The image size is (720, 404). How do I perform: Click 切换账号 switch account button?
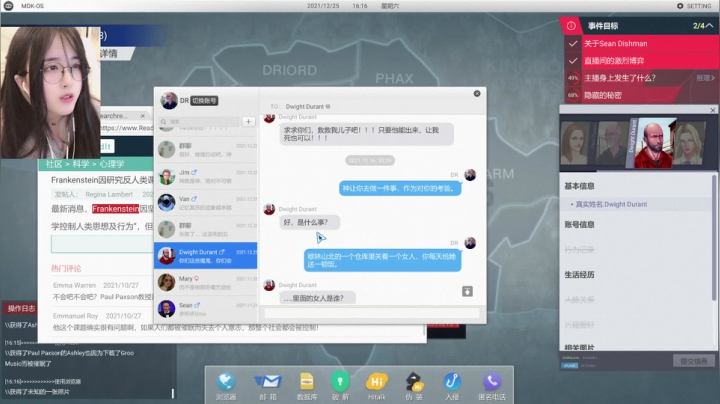point(204,101)
